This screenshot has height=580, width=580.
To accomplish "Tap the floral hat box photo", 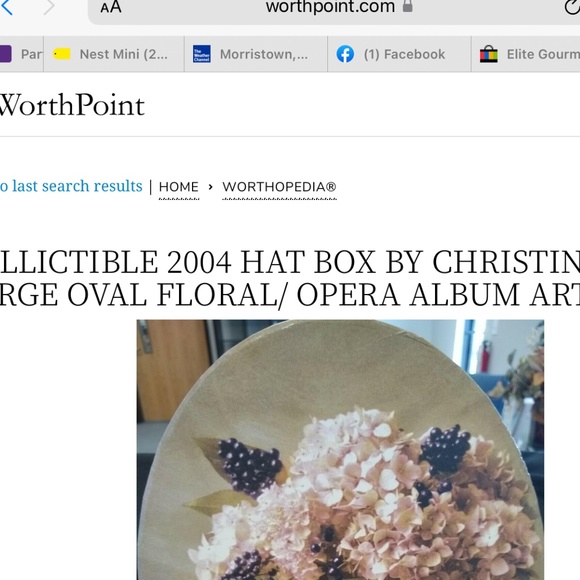I will (x=340, y=450).
